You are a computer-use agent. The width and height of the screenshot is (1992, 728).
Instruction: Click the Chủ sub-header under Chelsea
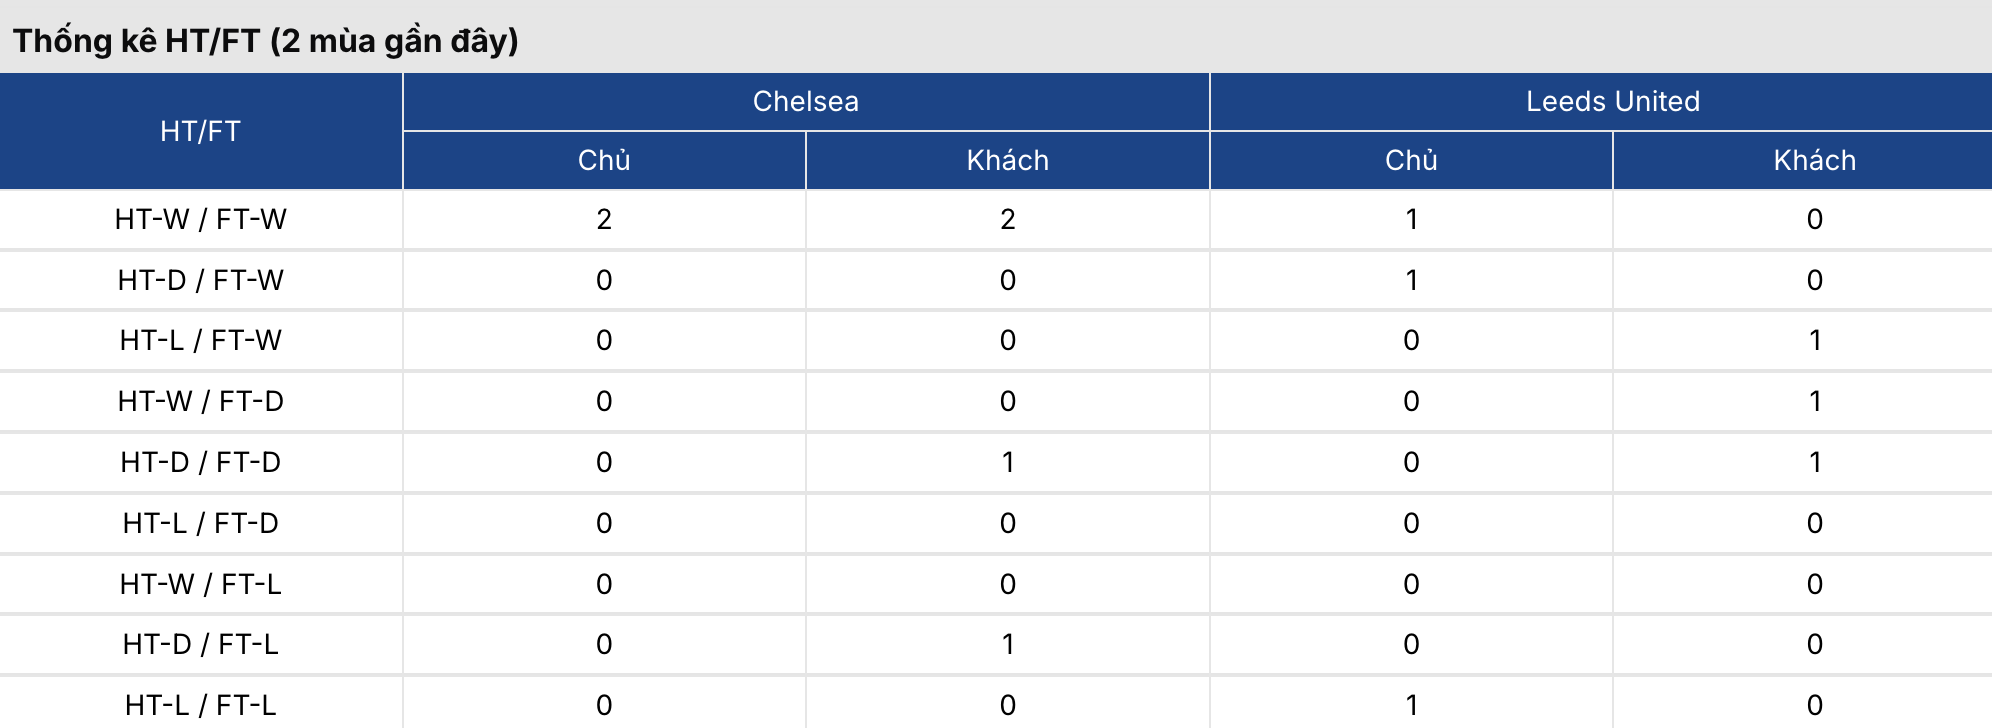click(604, 160)
